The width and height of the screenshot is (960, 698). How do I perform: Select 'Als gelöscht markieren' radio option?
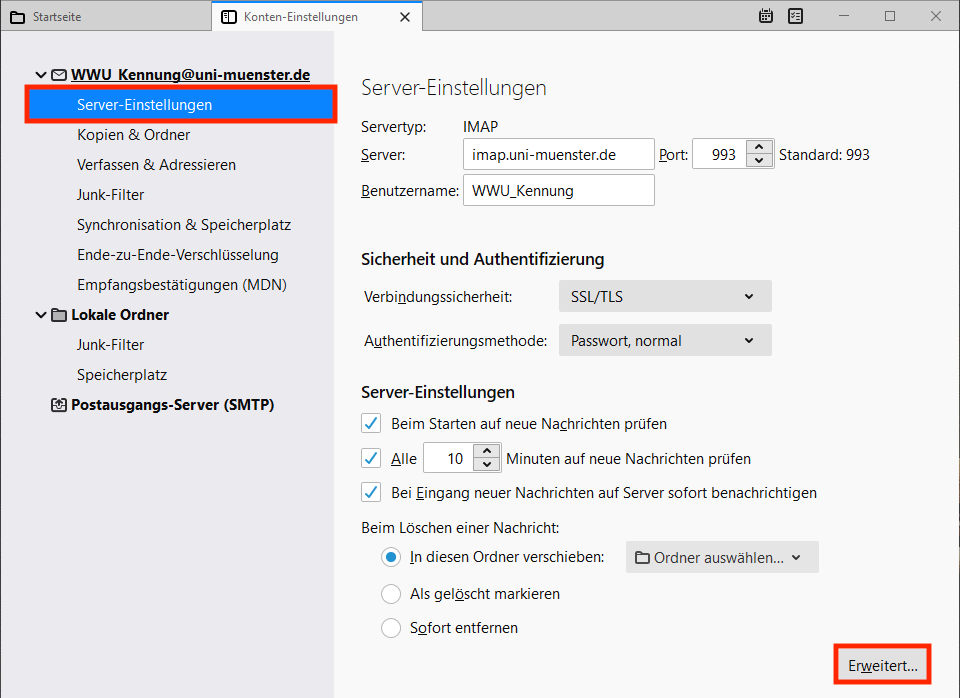point(391,594)
